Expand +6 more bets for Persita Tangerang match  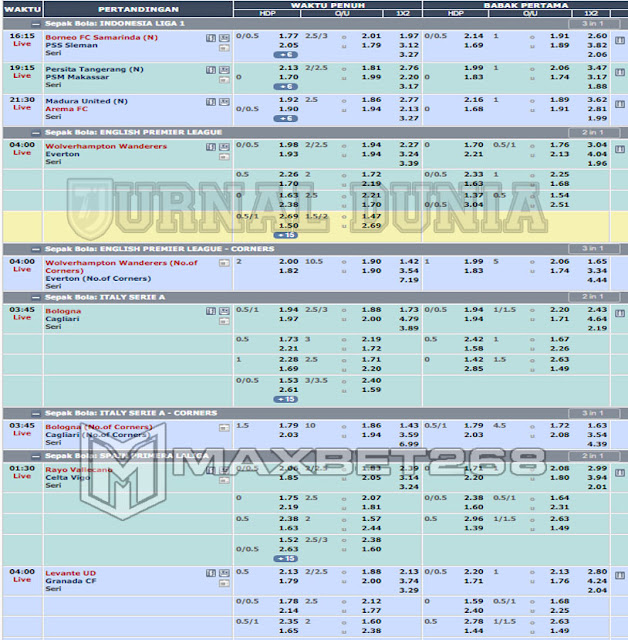(x=286, y=87)
